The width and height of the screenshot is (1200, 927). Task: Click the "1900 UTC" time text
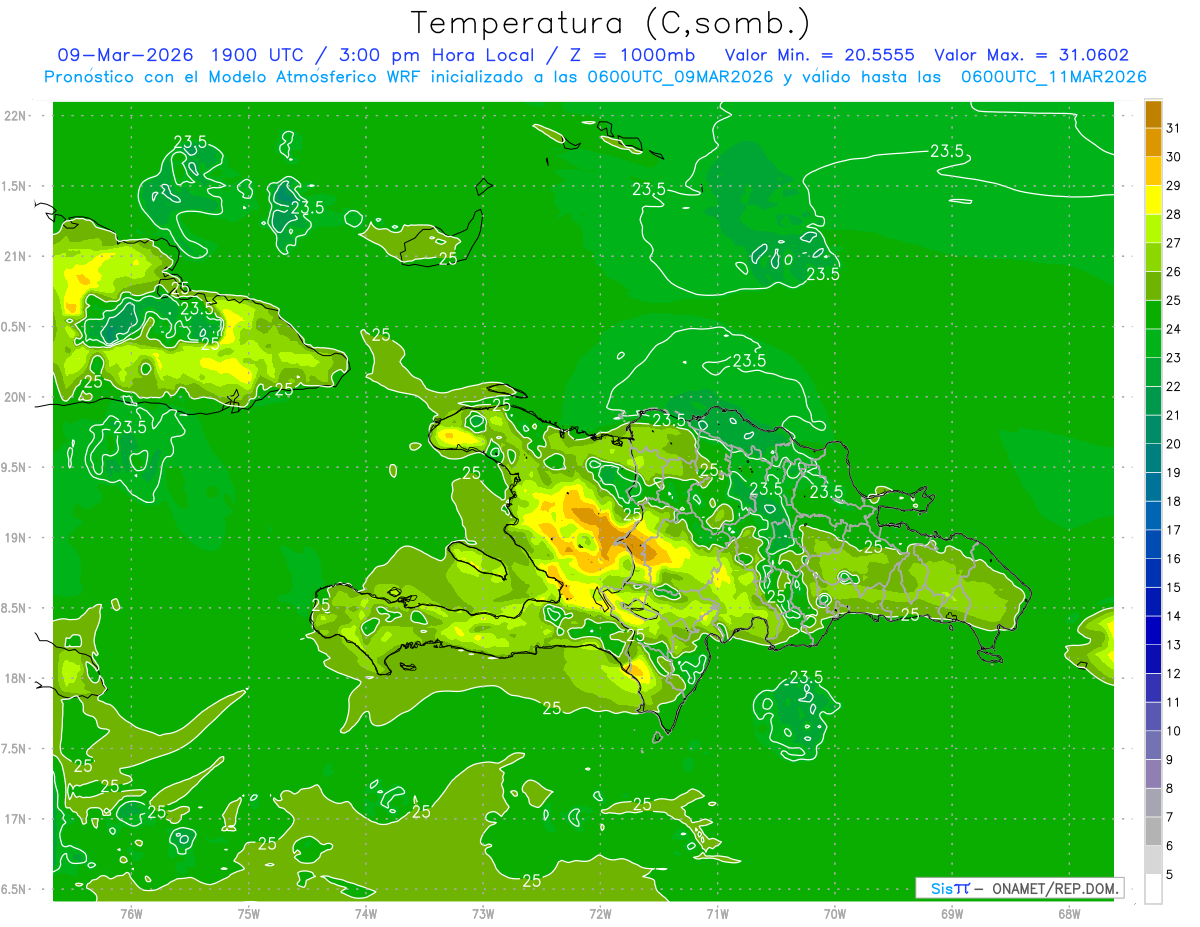pyautogui.click(x=257, y=55)
